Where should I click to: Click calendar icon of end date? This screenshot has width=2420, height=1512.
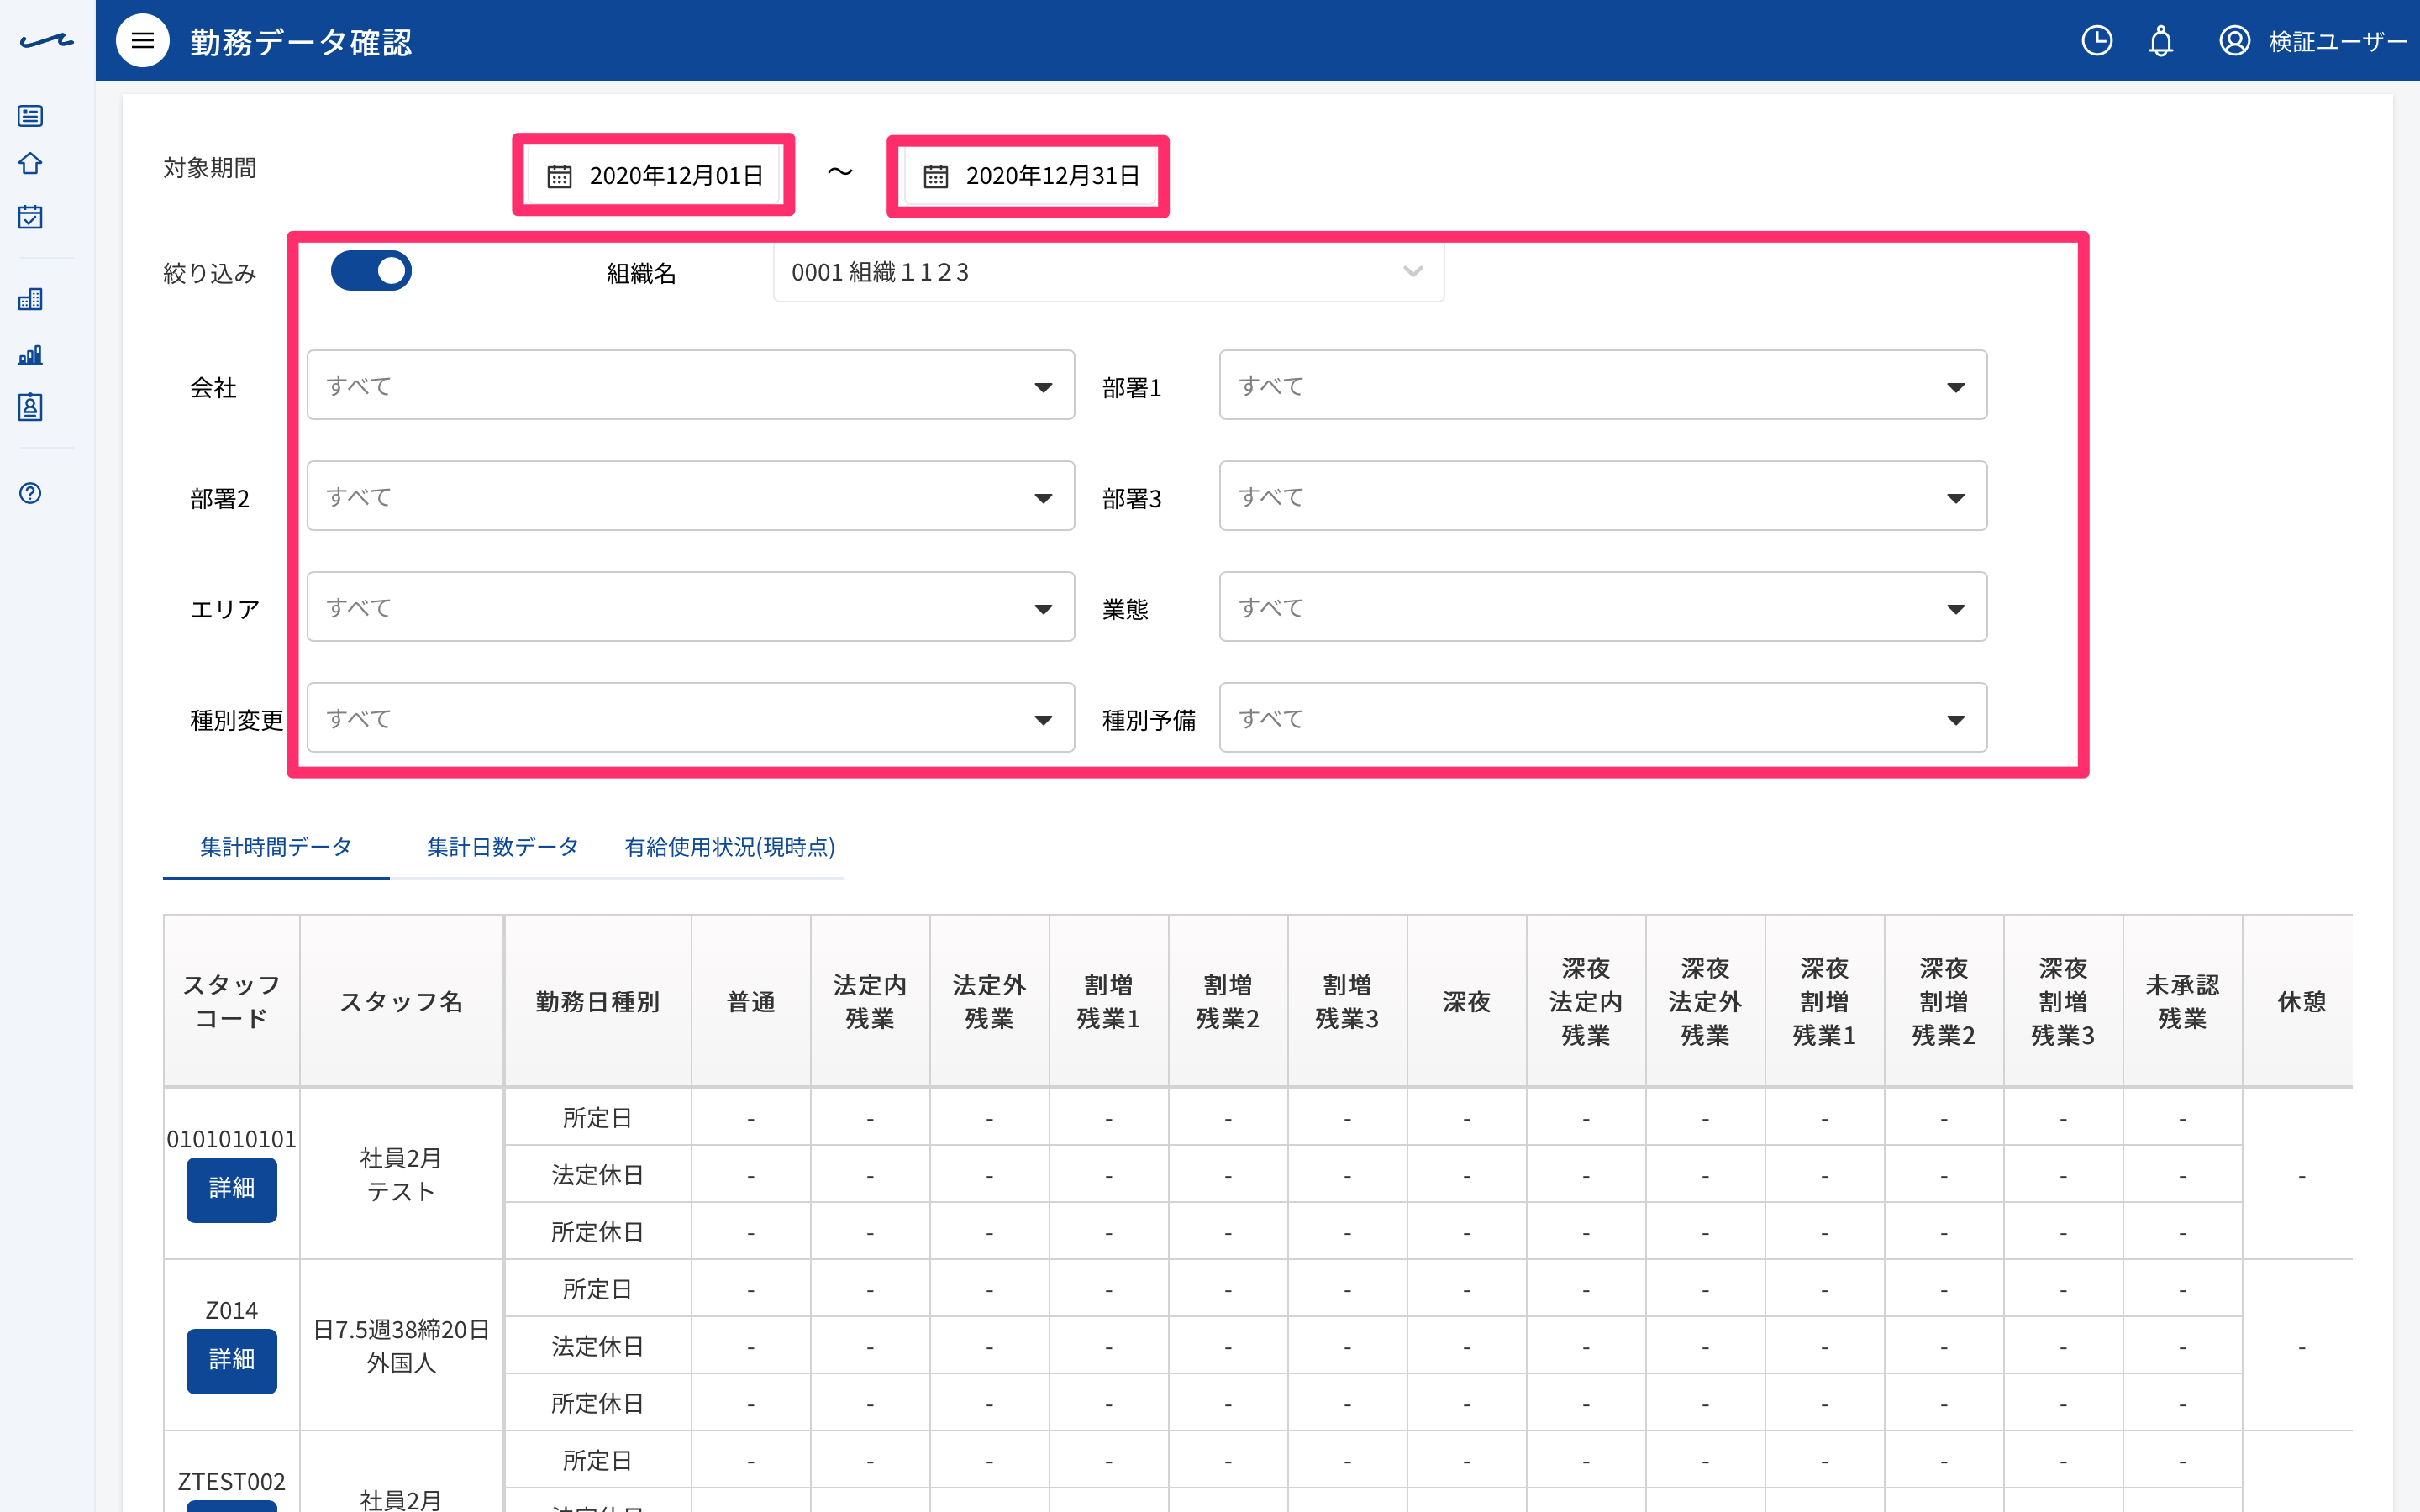pyautogui.click(x=936, y=176)
